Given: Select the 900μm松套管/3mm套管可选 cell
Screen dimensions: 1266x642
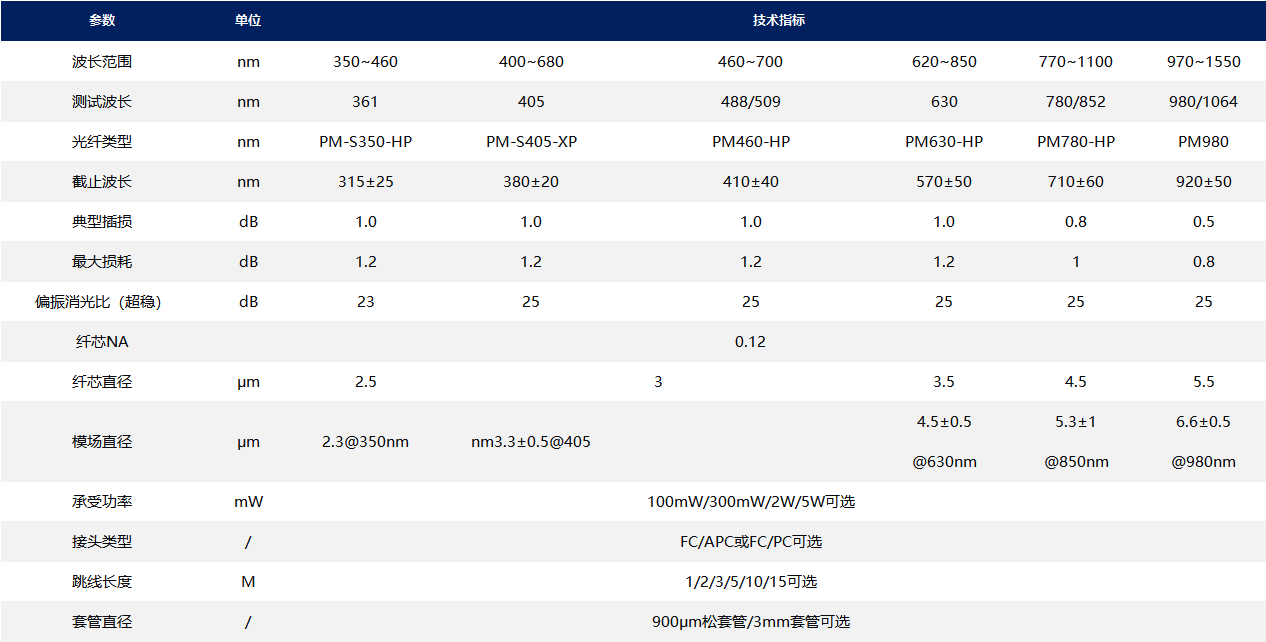Looking at the screenshot, I should [x=750, y=622].
